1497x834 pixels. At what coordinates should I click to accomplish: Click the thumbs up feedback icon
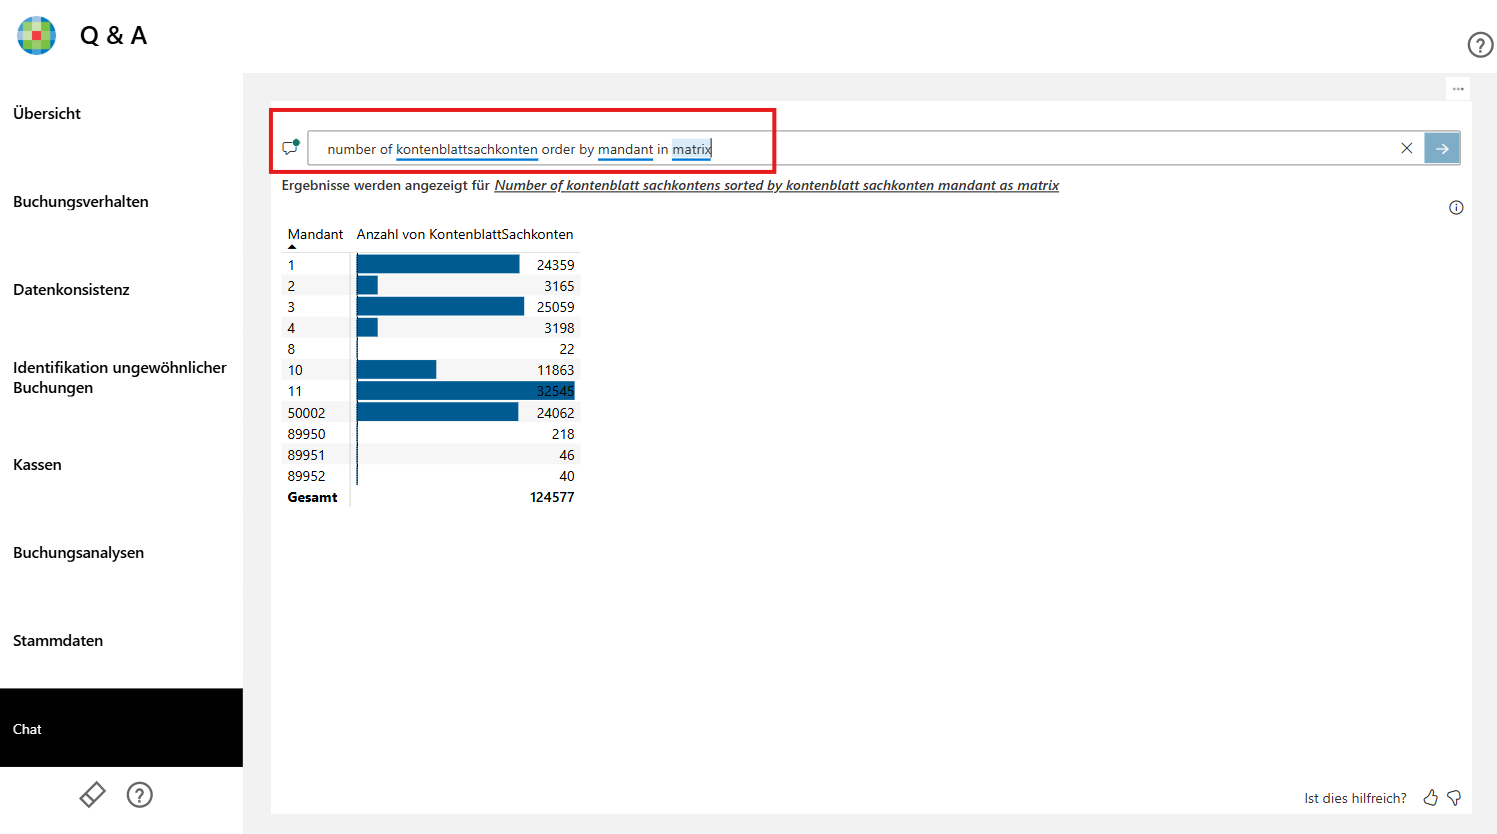[1431, 798]
